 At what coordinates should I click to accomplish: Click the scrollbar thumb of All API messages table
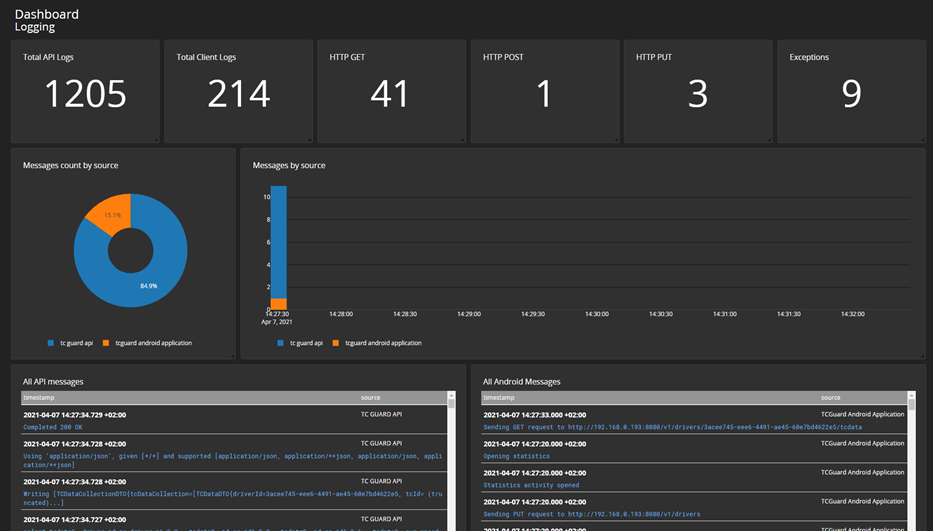coord(452,404)
